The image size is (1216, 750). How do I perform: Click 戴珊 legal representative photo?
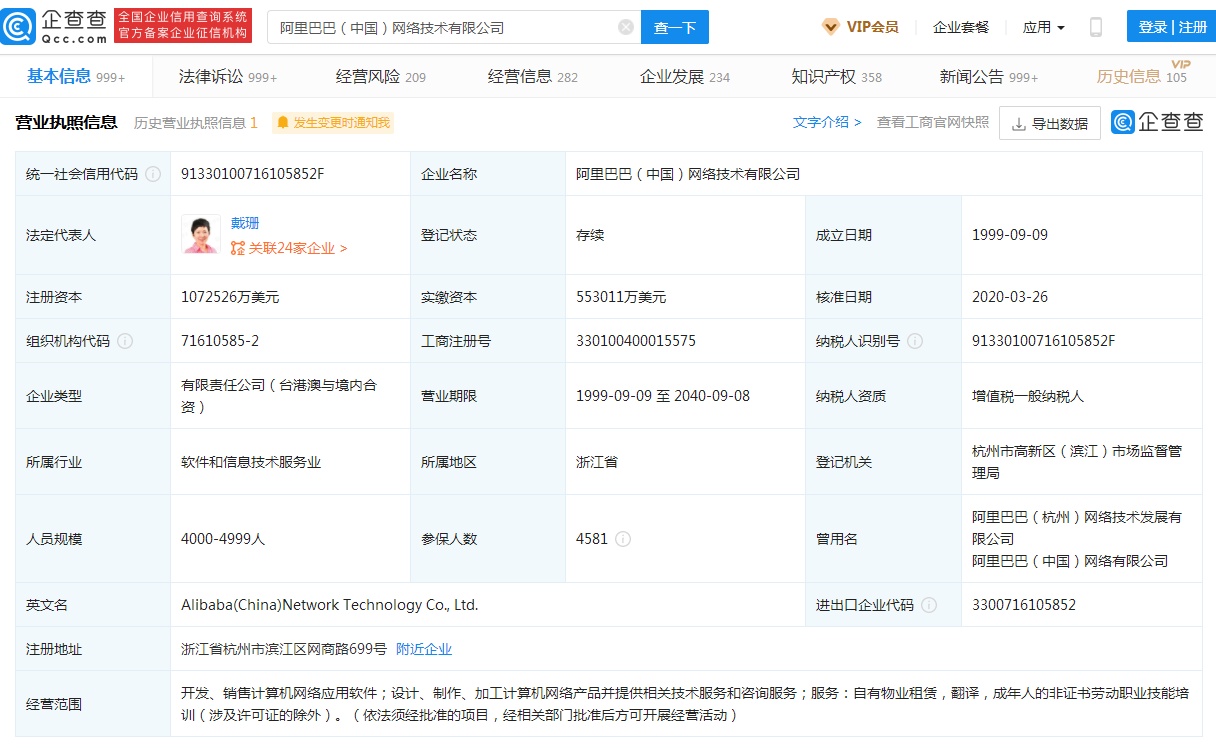click(201, 234)
